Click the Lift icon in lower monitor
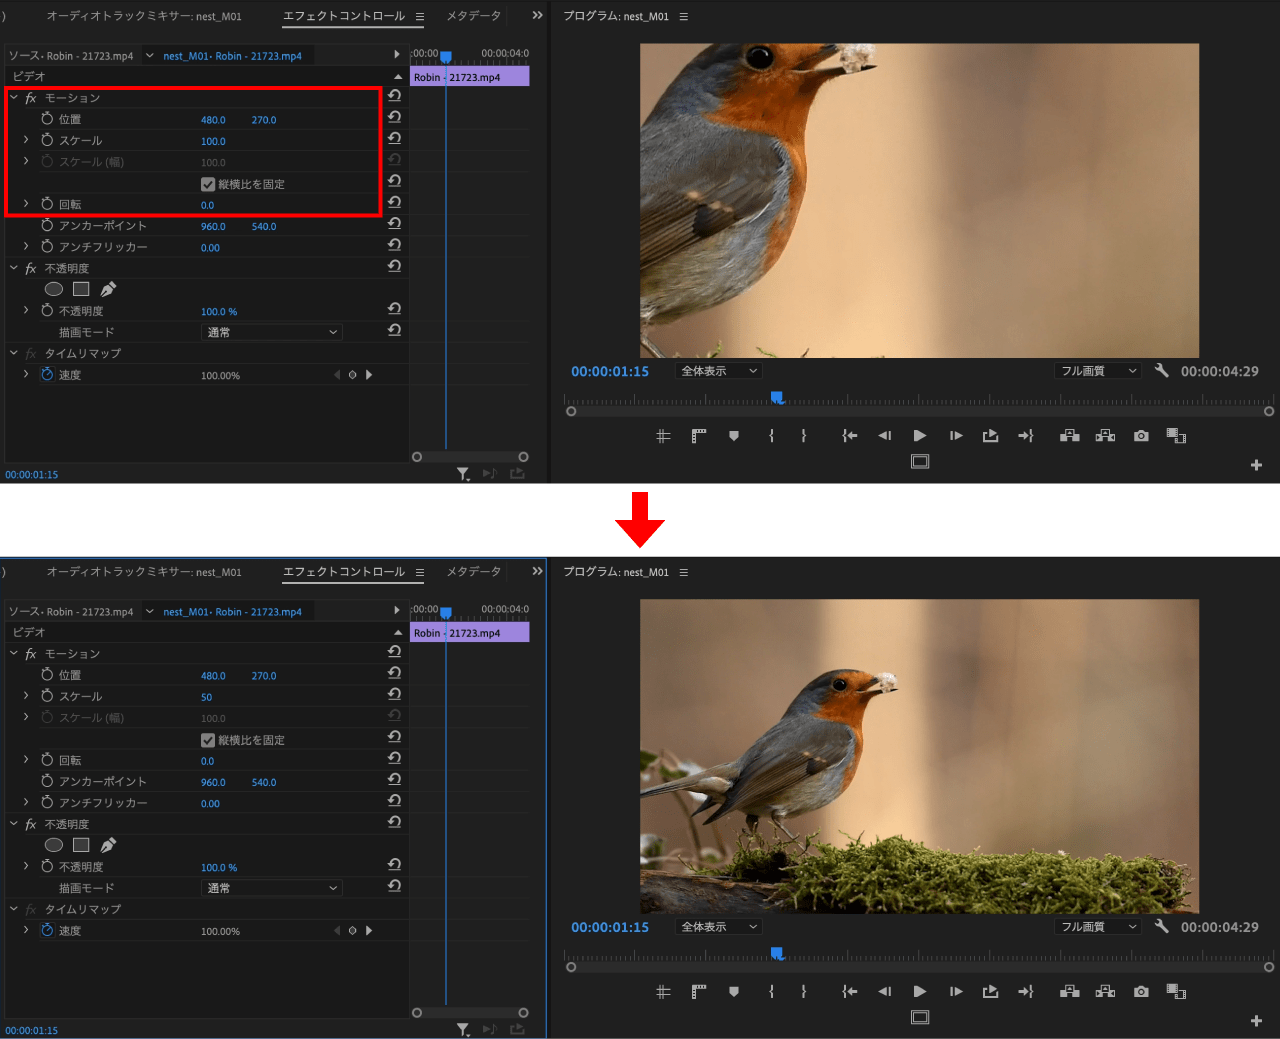This screenshot has width=1280, height=1039. [1069, 992]
